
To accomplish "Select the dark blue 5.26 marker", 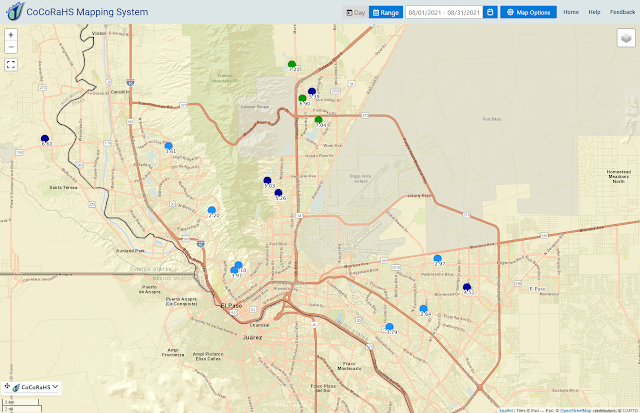I will 278,193.
